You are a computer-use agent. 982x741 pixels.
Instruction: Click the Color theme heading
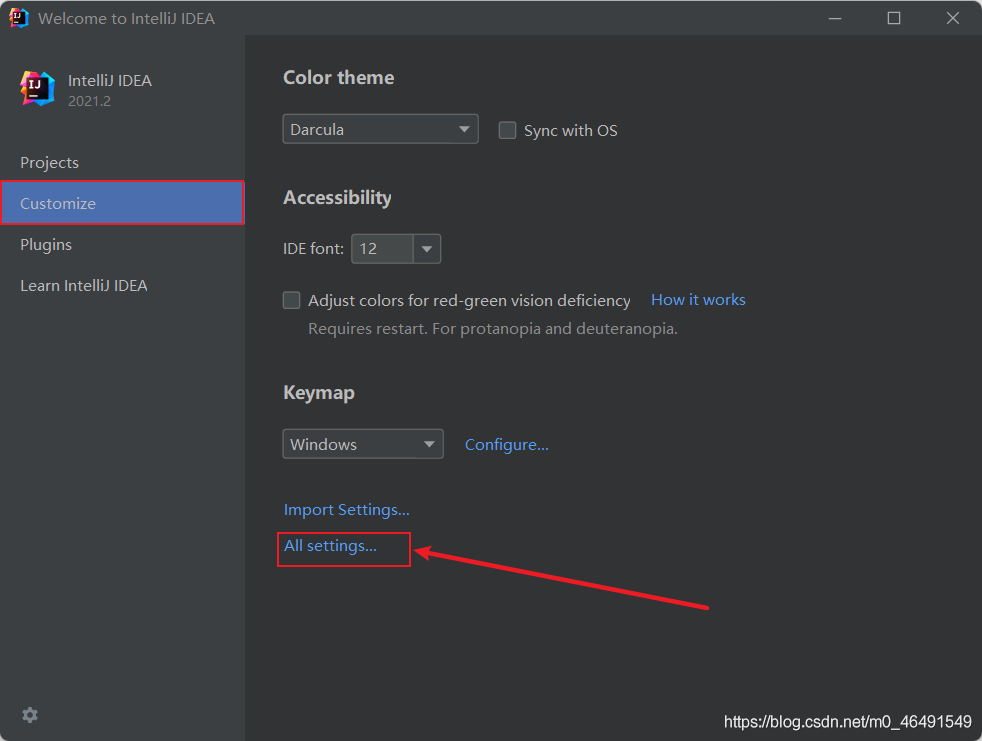(339, 78)
